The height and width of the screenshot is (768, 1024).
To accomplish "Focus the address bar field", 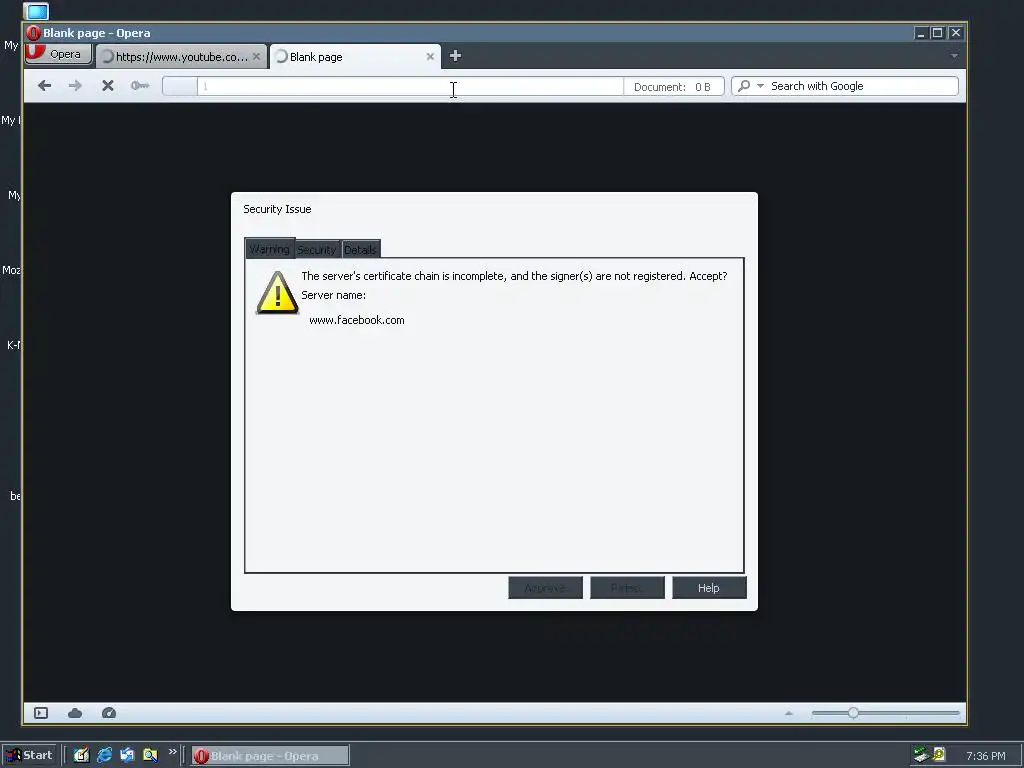I will (x=410, y=86).
